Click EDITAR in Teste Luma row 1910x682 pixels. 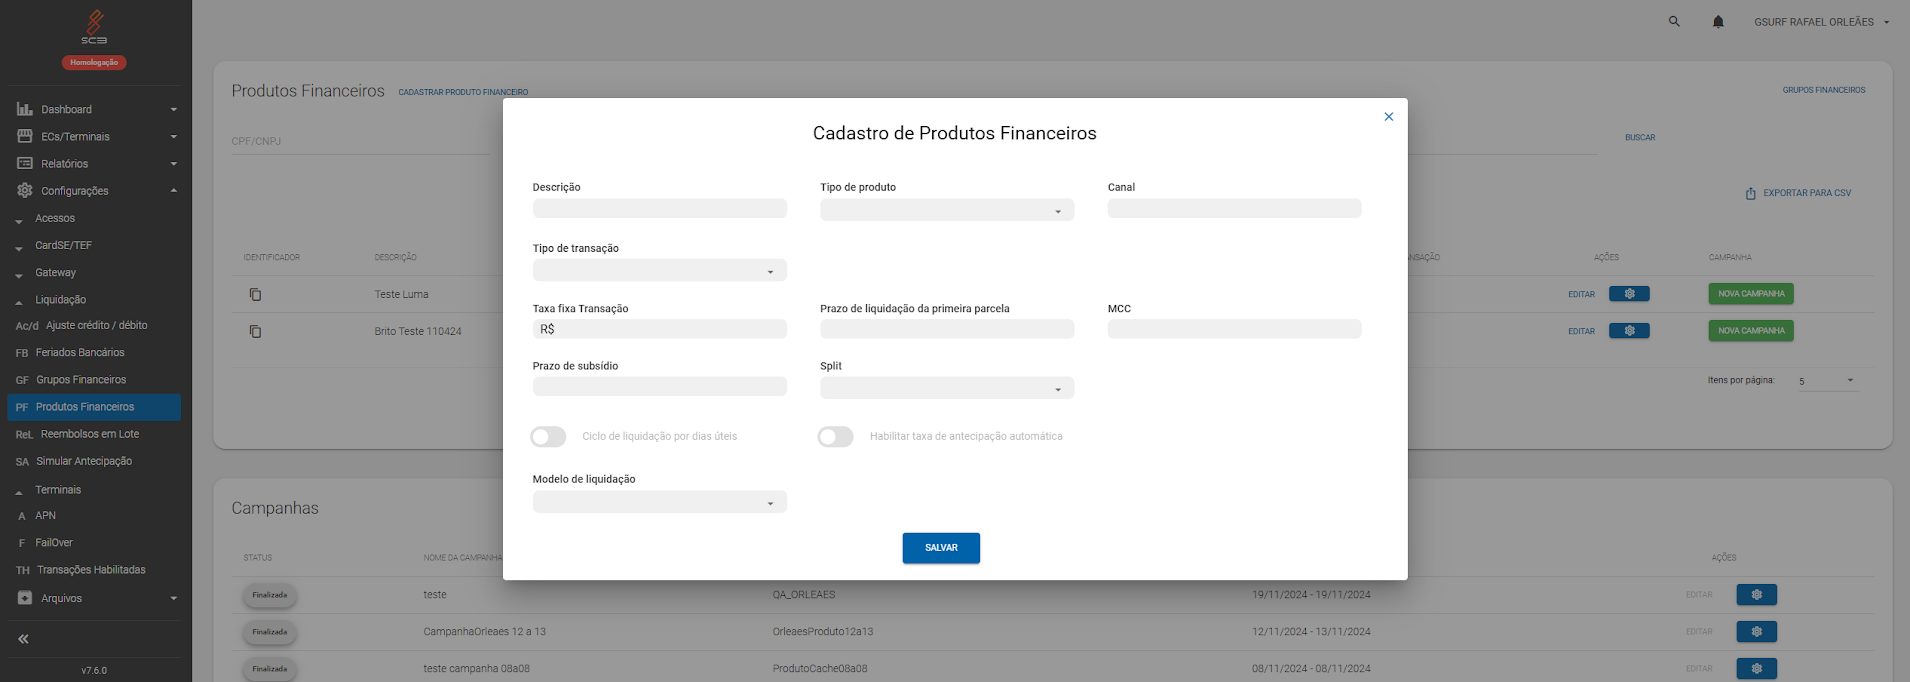1581,294
